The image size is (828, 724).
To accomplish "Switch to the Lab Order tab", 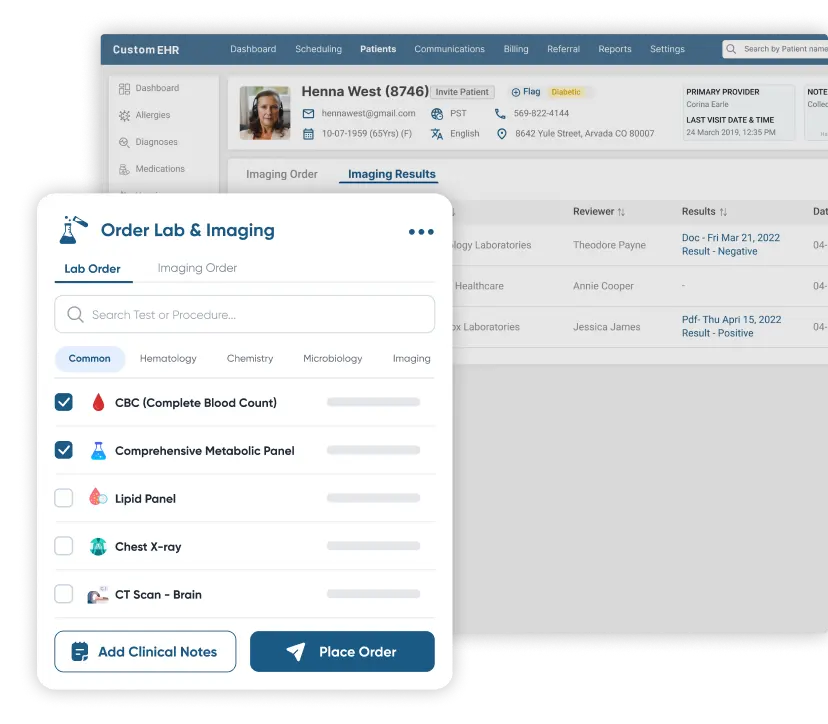I will coord(92,269).
